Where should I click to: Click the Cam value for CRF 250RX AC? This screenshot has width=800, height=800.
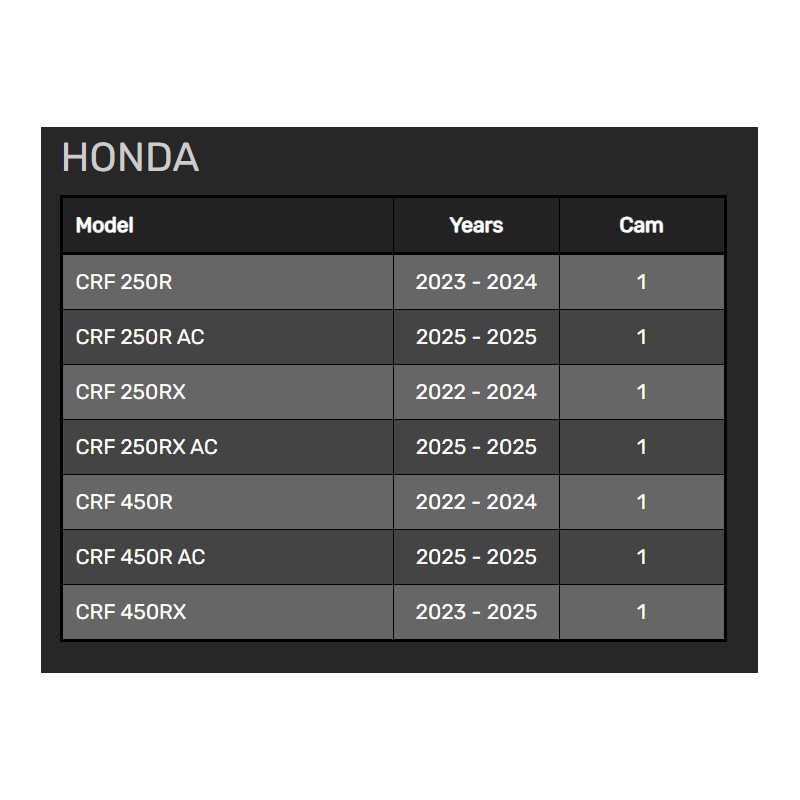pyautogui.click(x=641, y=447)
